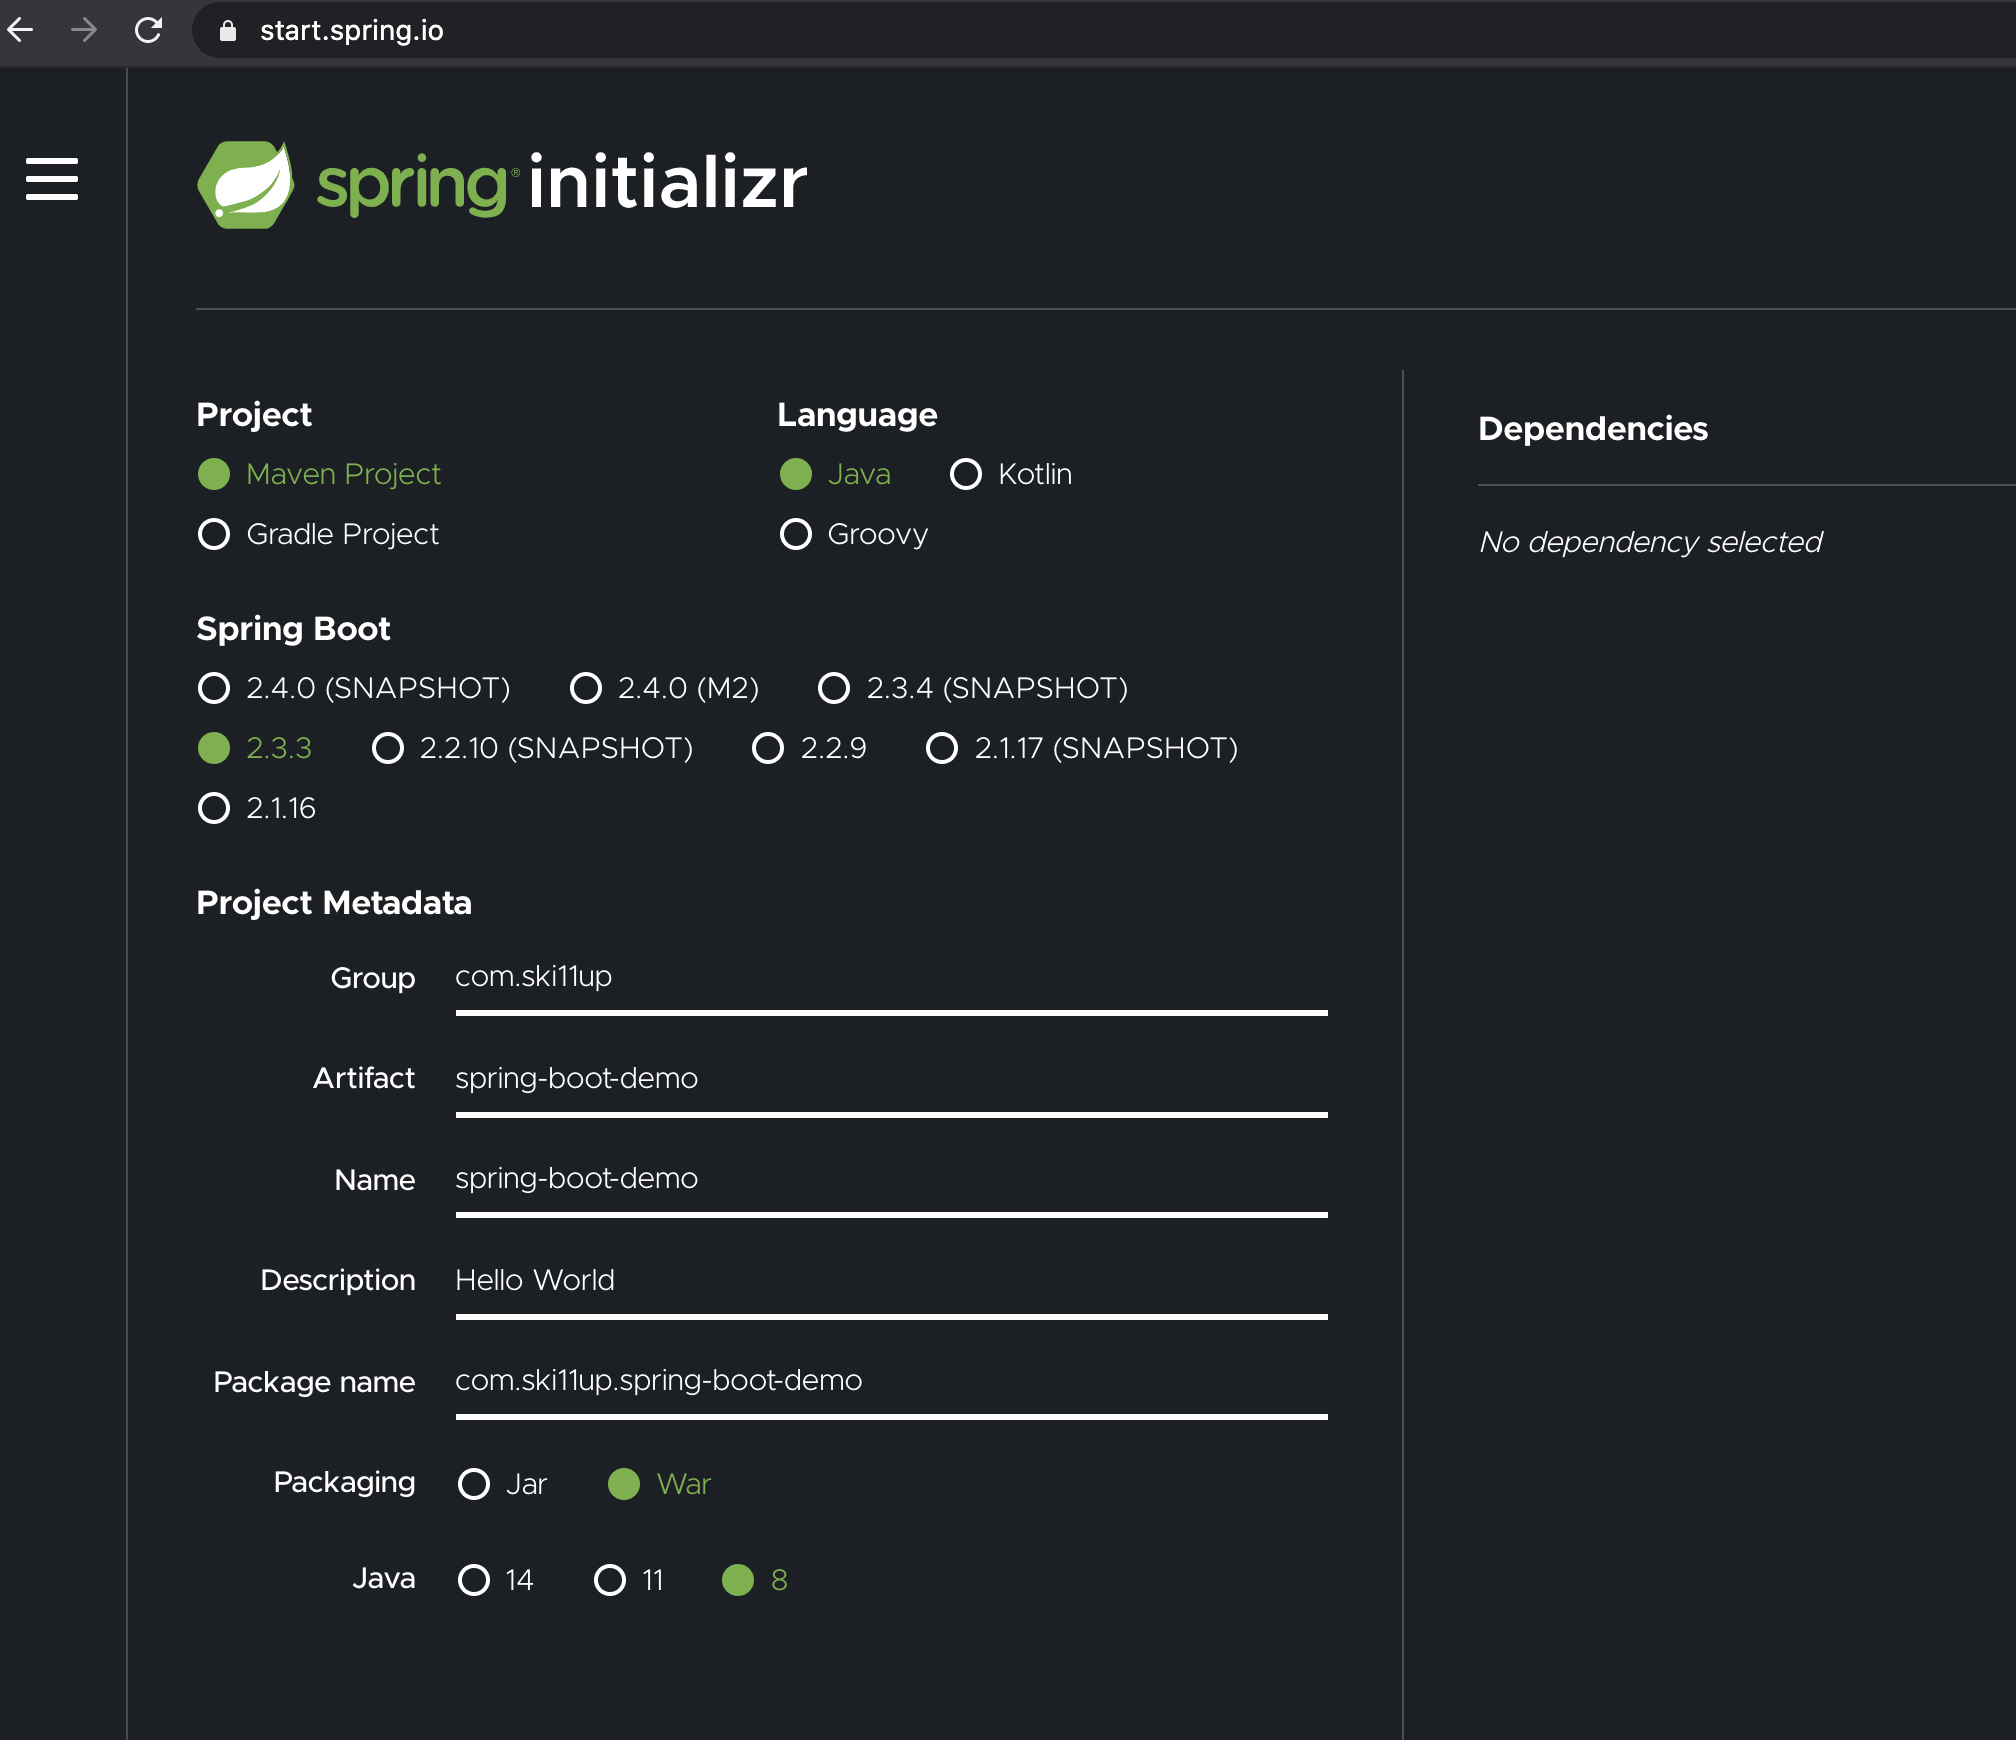This screenshot has width=2016, height=1740.
Task: Select Gradle Project option
Action: pyautogui.click(x=214, y=534)
